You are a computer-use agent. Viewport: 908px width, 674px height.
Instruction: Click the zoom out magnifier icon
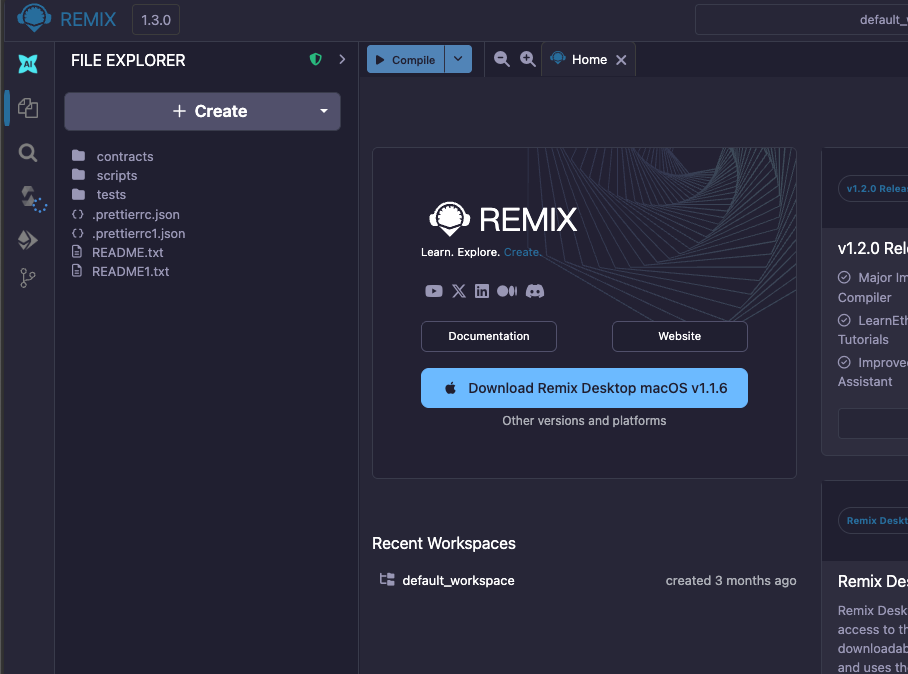[x=501, y=59]
